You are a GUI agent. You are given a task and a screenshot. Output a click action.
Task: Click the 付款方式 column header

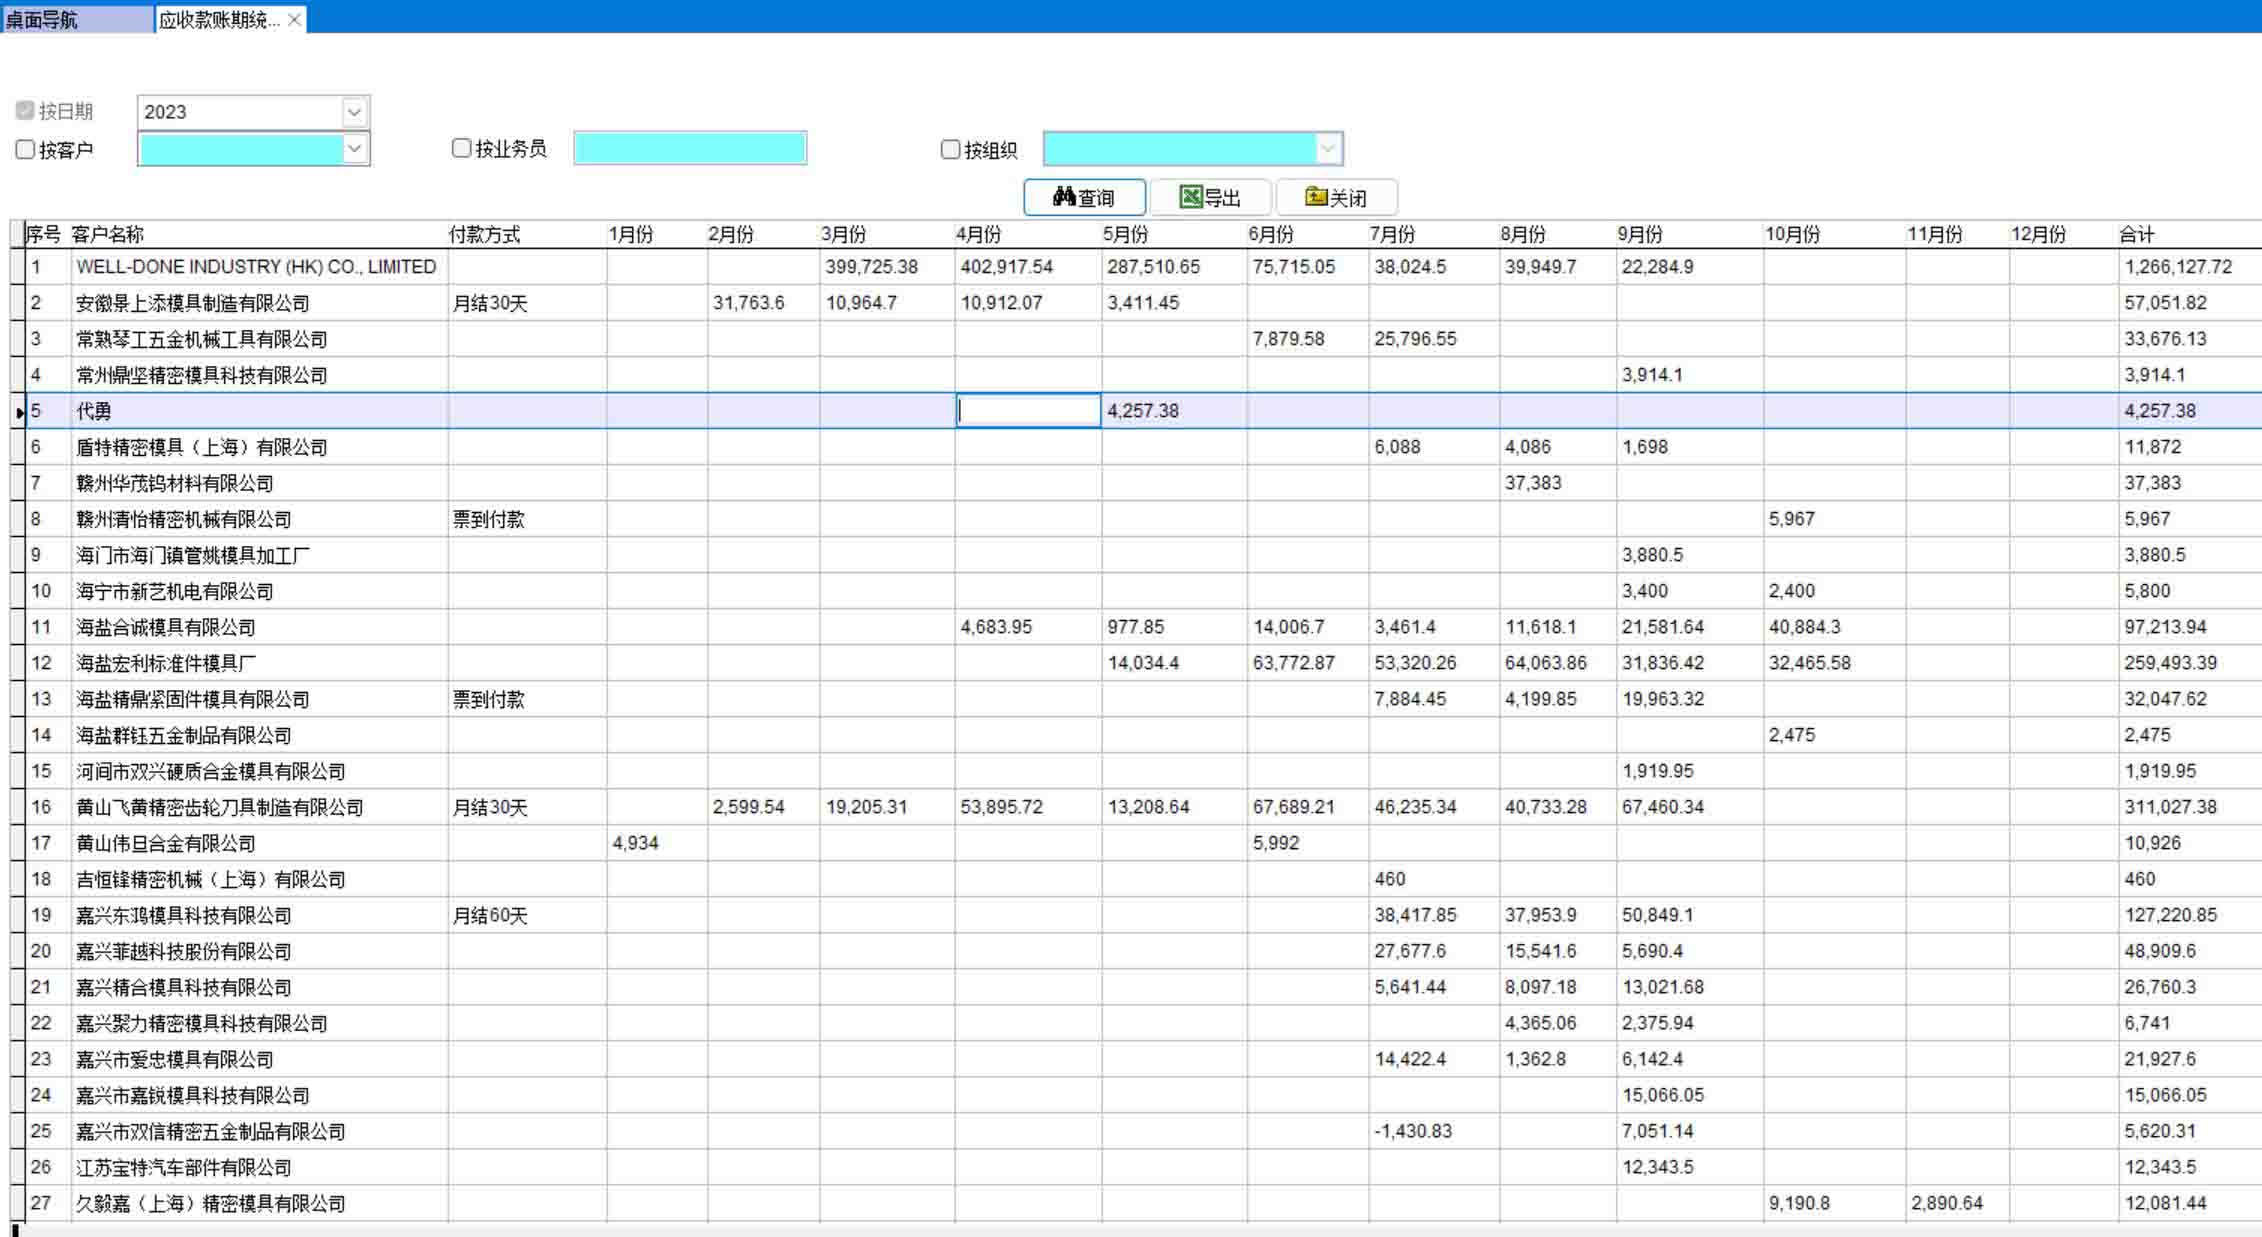coord(484,234)
